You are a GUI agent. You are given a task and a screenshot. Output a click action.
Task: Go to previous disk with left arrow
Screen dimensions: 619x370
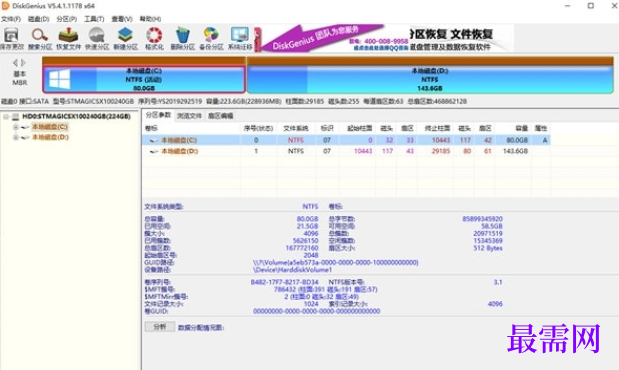coord(15,63)
